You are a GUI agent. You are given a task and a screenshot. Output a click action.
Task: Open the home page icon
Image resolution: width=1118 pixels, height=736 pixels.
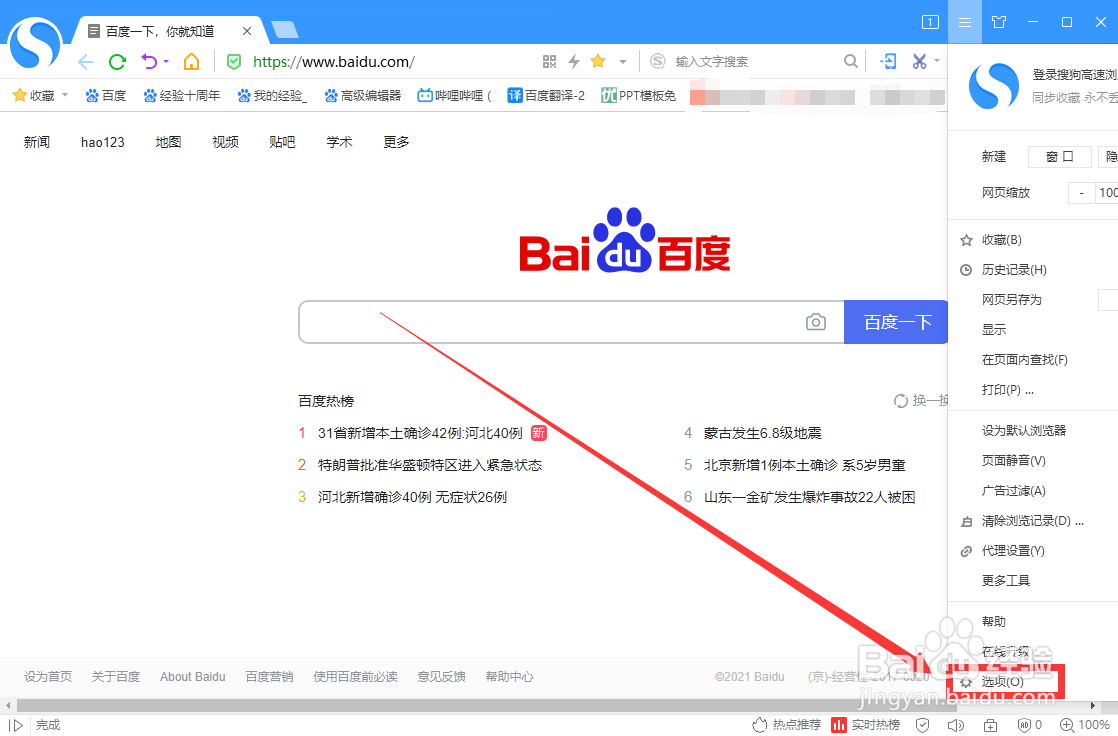[x=192, y=61]
